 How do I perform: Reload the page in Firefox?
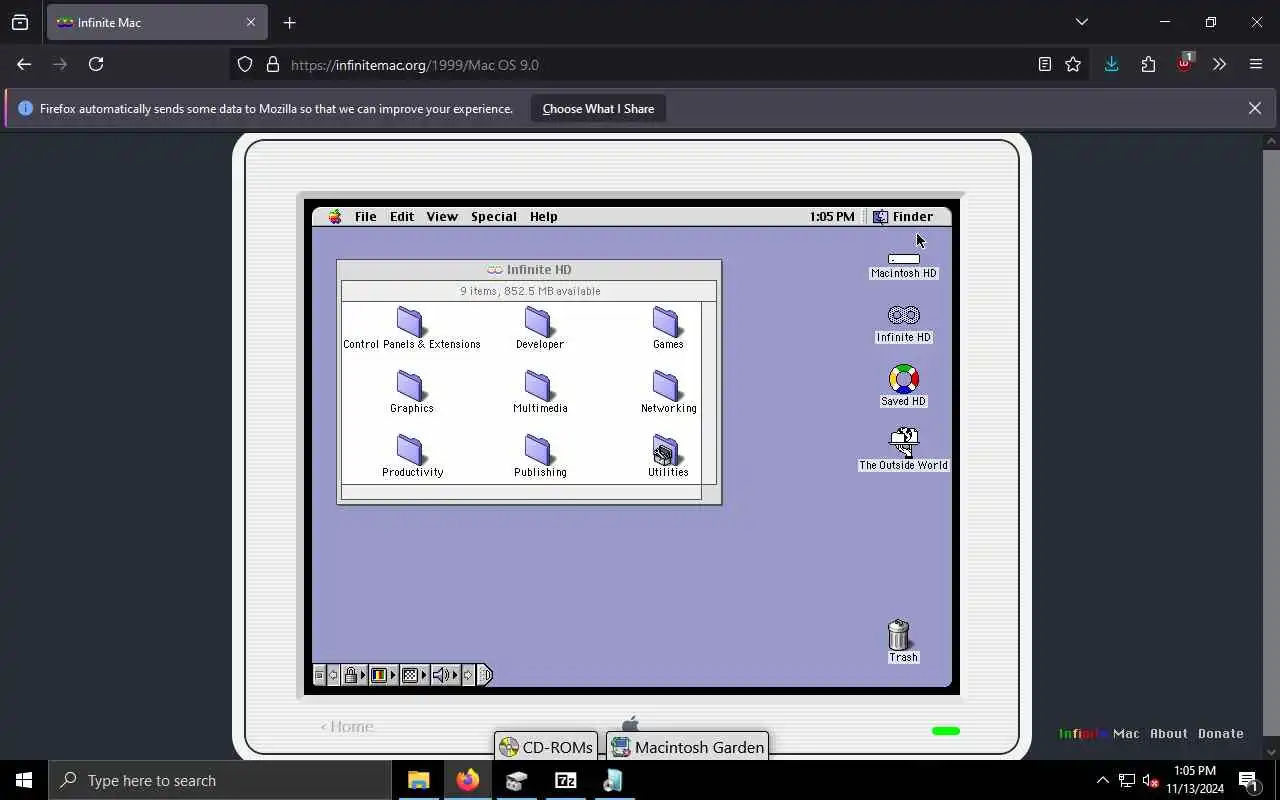click(96, 64)
